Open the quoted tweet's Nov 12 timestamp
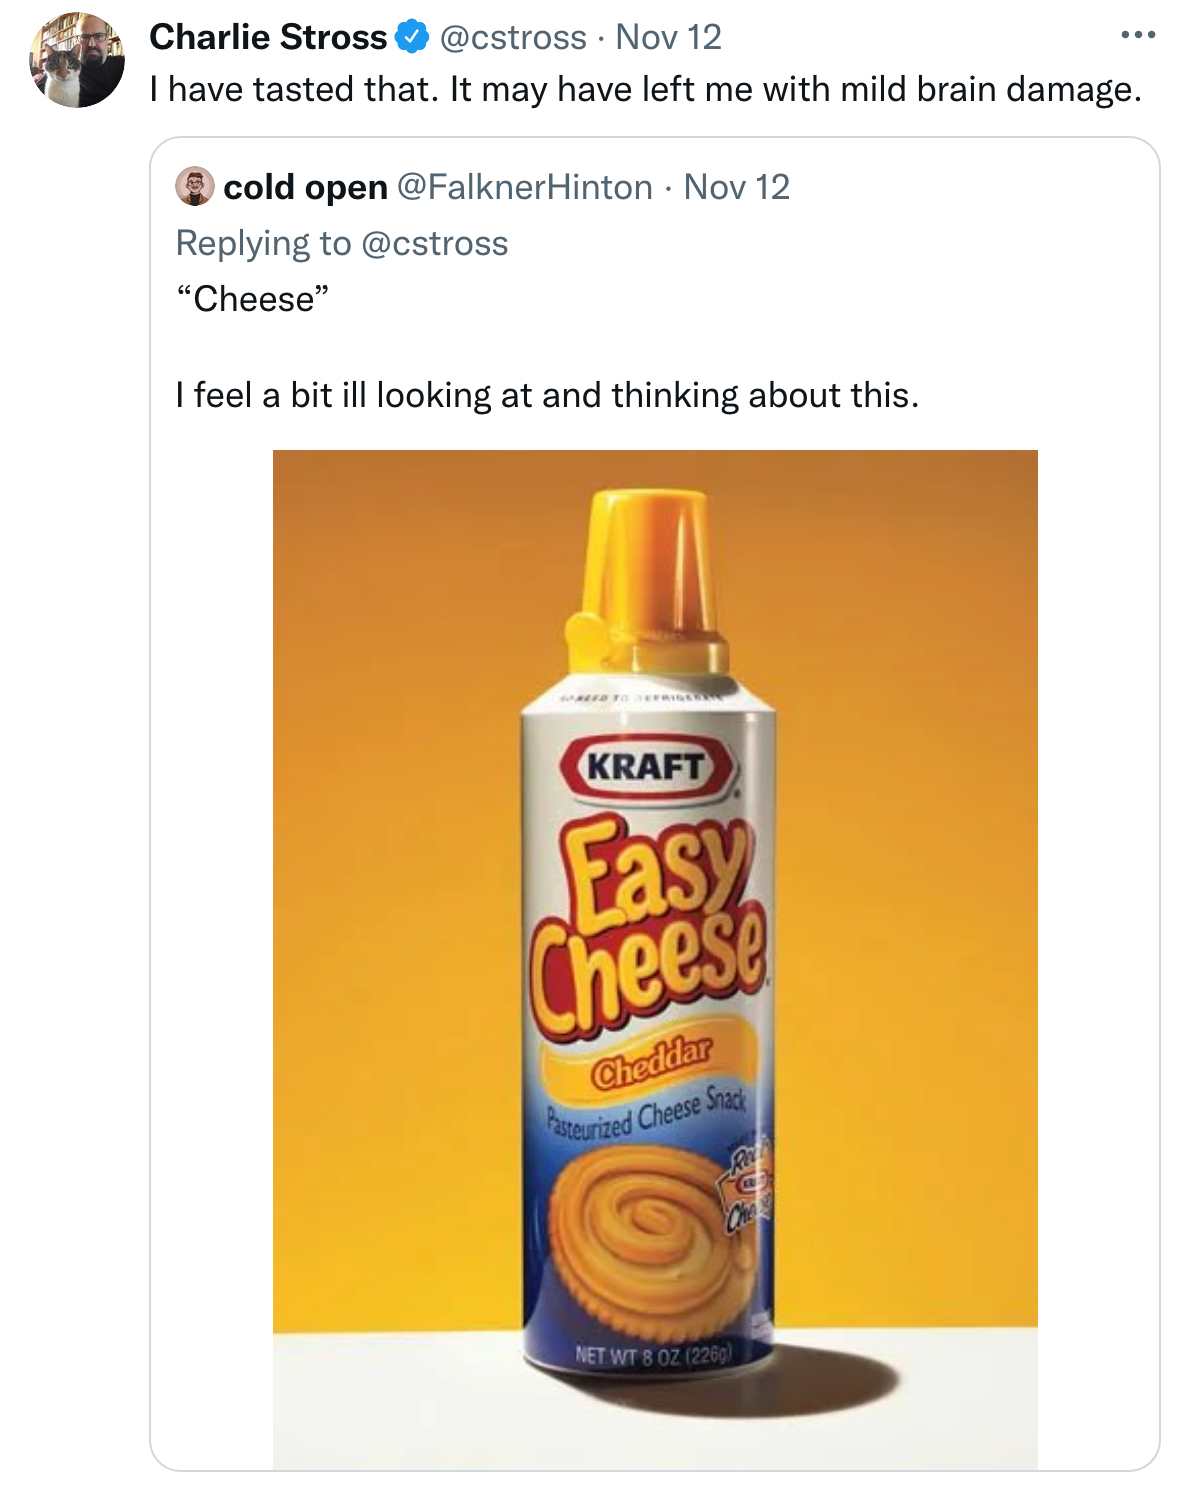The width and height of the screenshot is (1188, 1492). 736,188
